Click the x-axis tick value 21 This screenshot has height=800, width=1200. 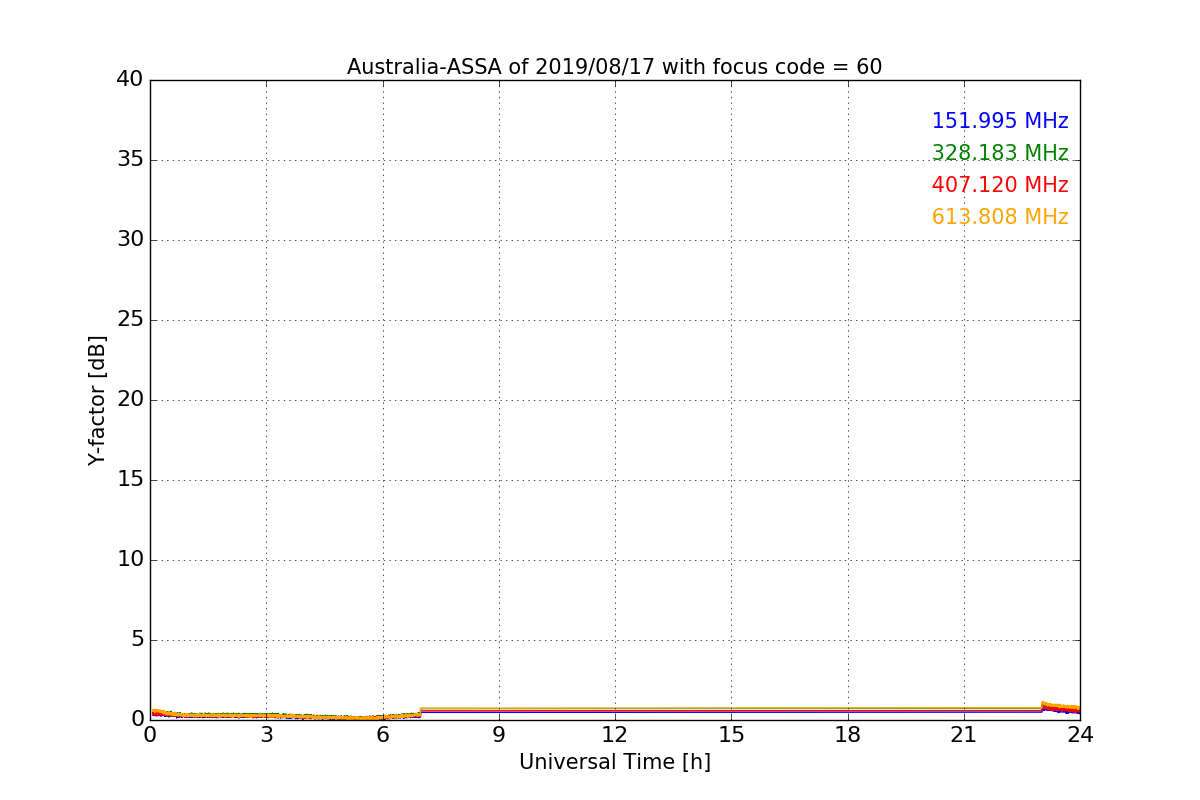(964, 735)
